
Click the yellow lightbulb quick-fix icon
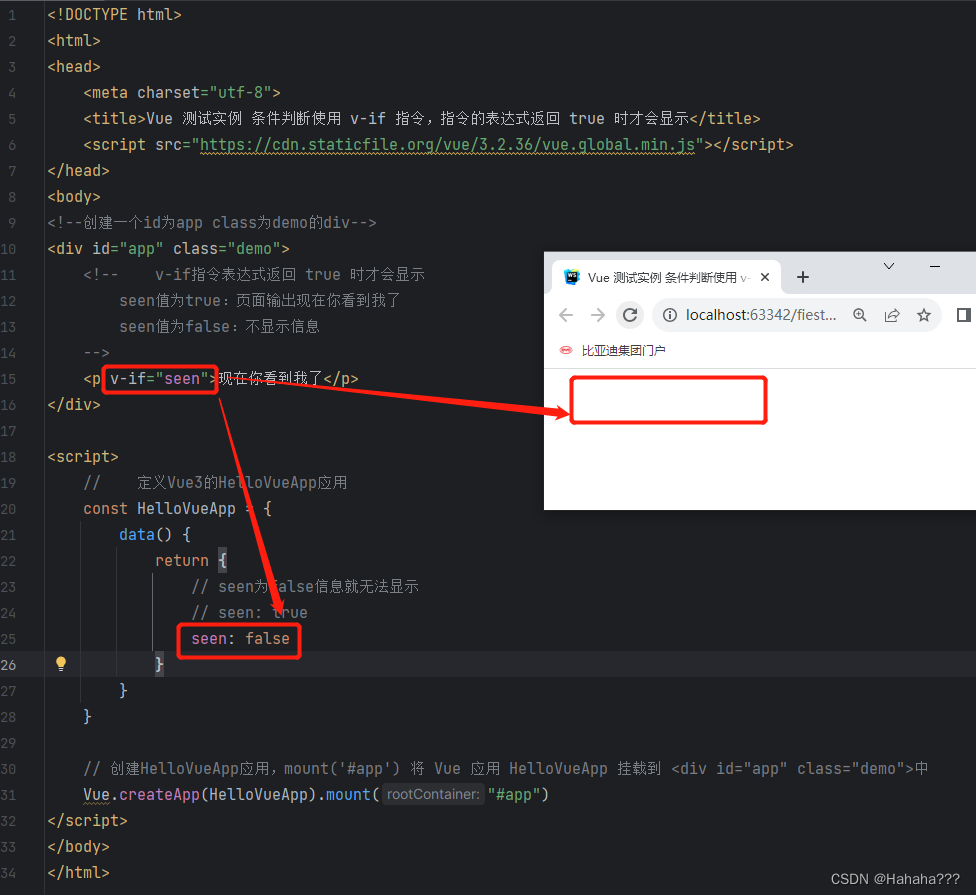click(x=60, y=663)
